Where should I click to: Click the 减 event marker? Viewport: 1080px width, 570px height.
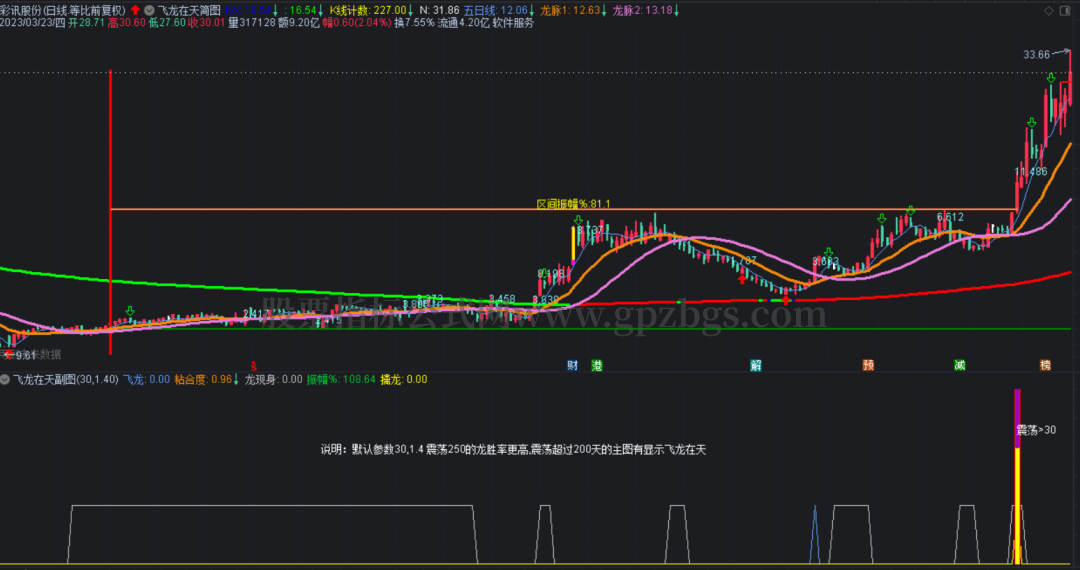[959, 365]
